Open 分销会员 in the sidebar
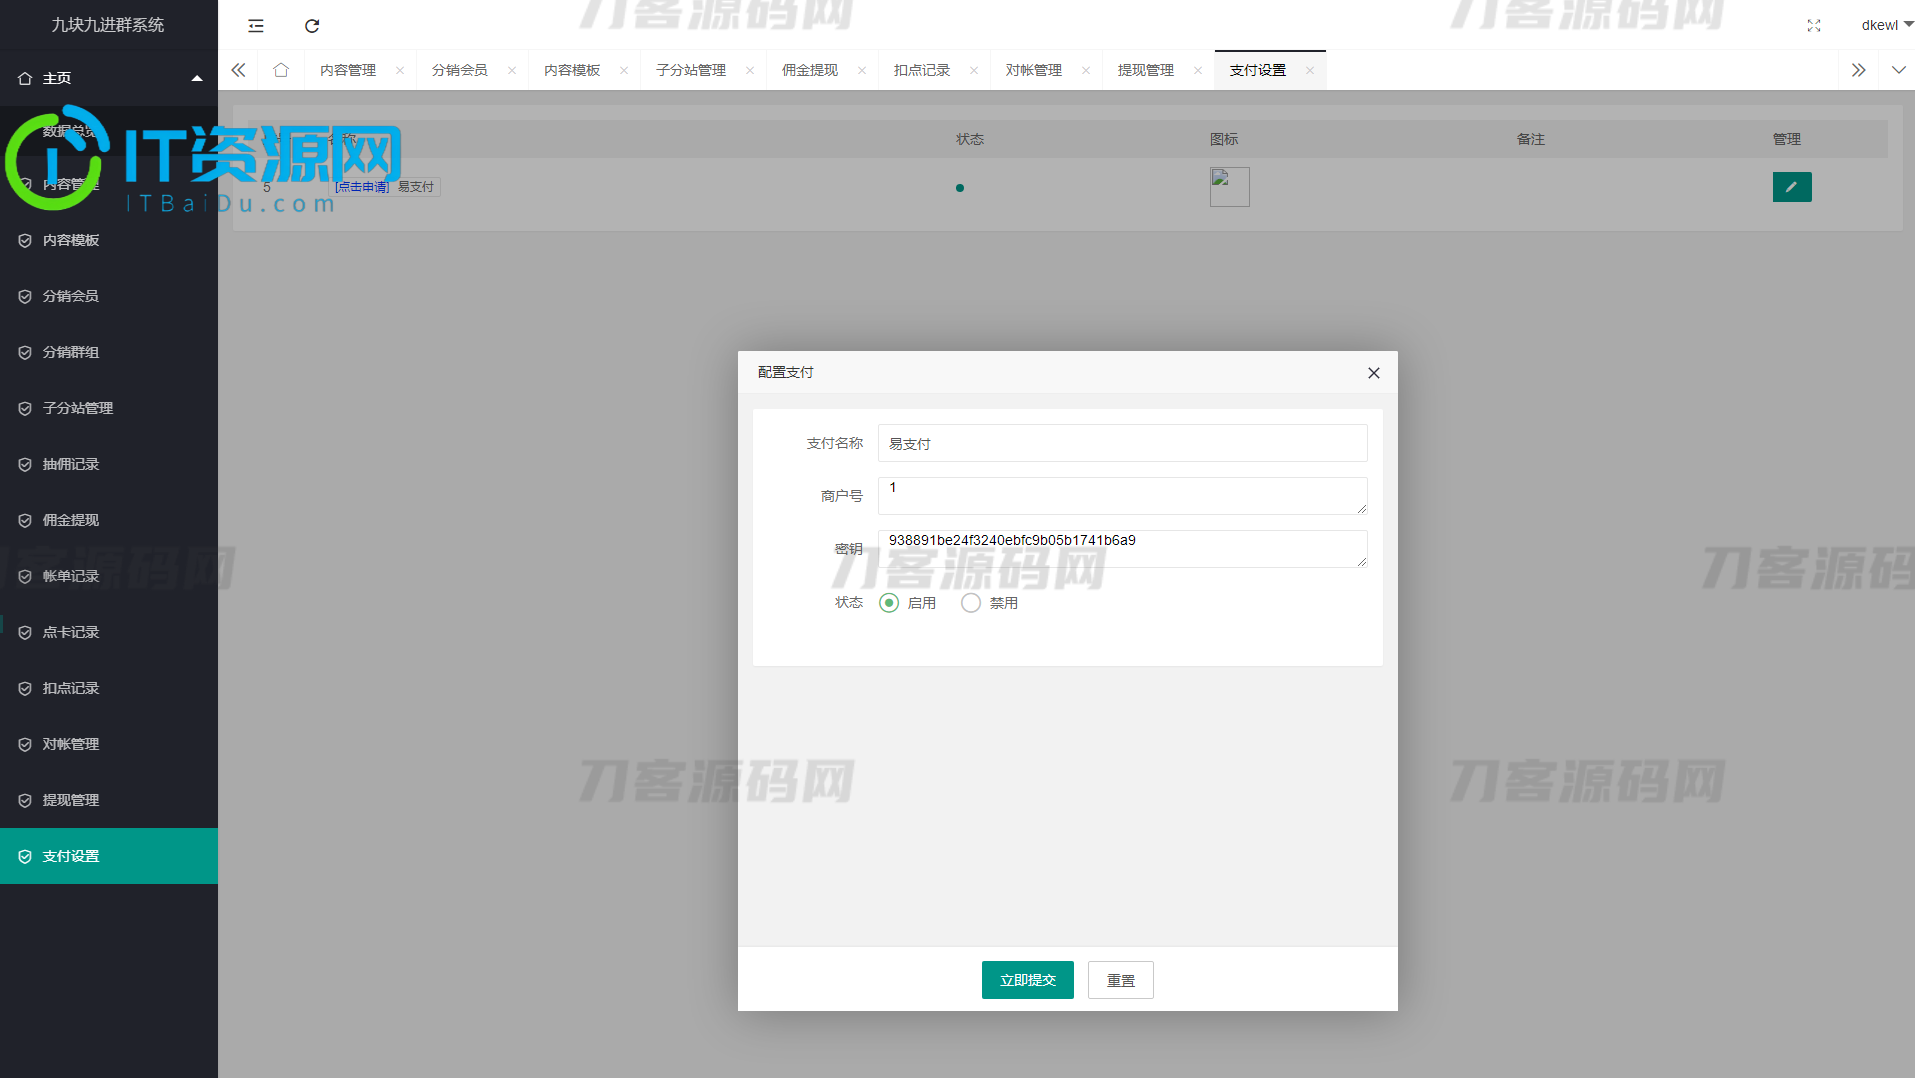The width and height of the screenshot is (1915, 1078). 109,296
